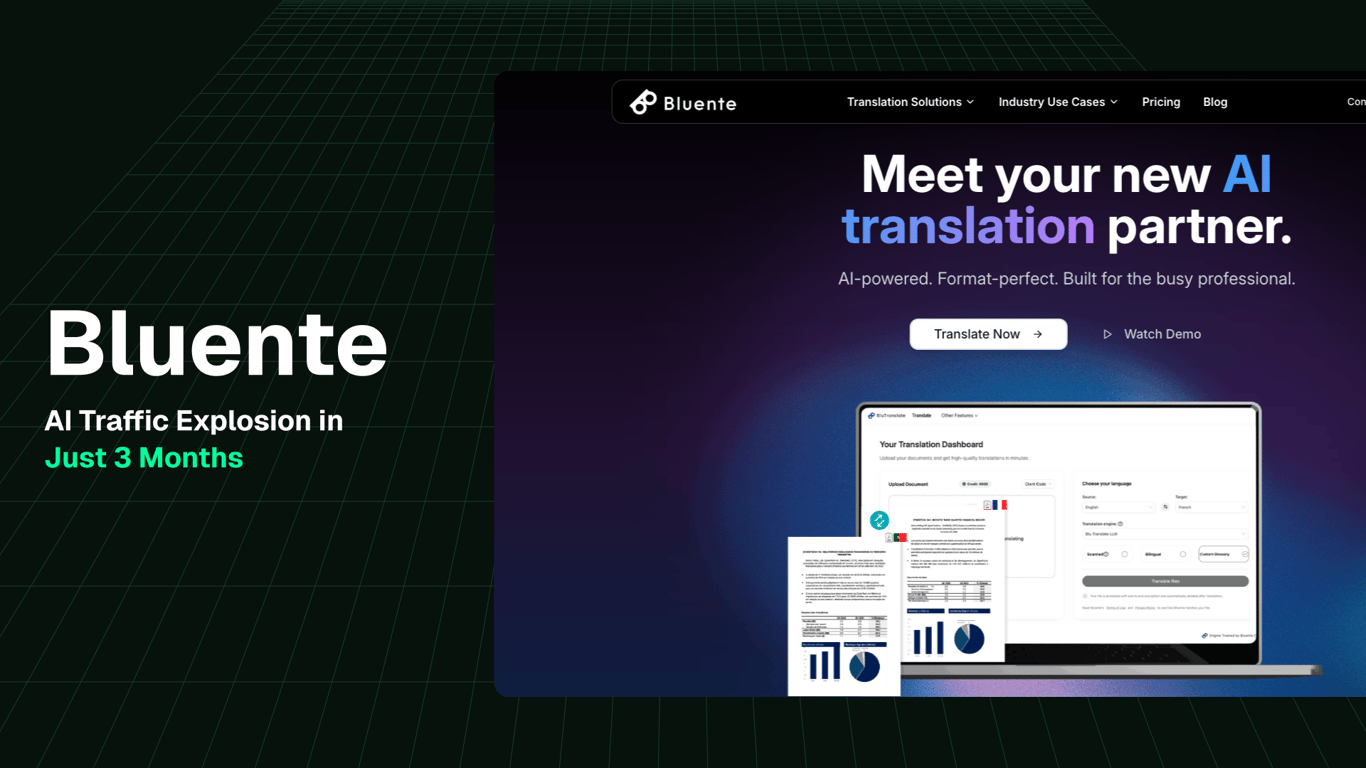
Task: Open the Translation Solutions menu
Action: [x=910, y=102]
